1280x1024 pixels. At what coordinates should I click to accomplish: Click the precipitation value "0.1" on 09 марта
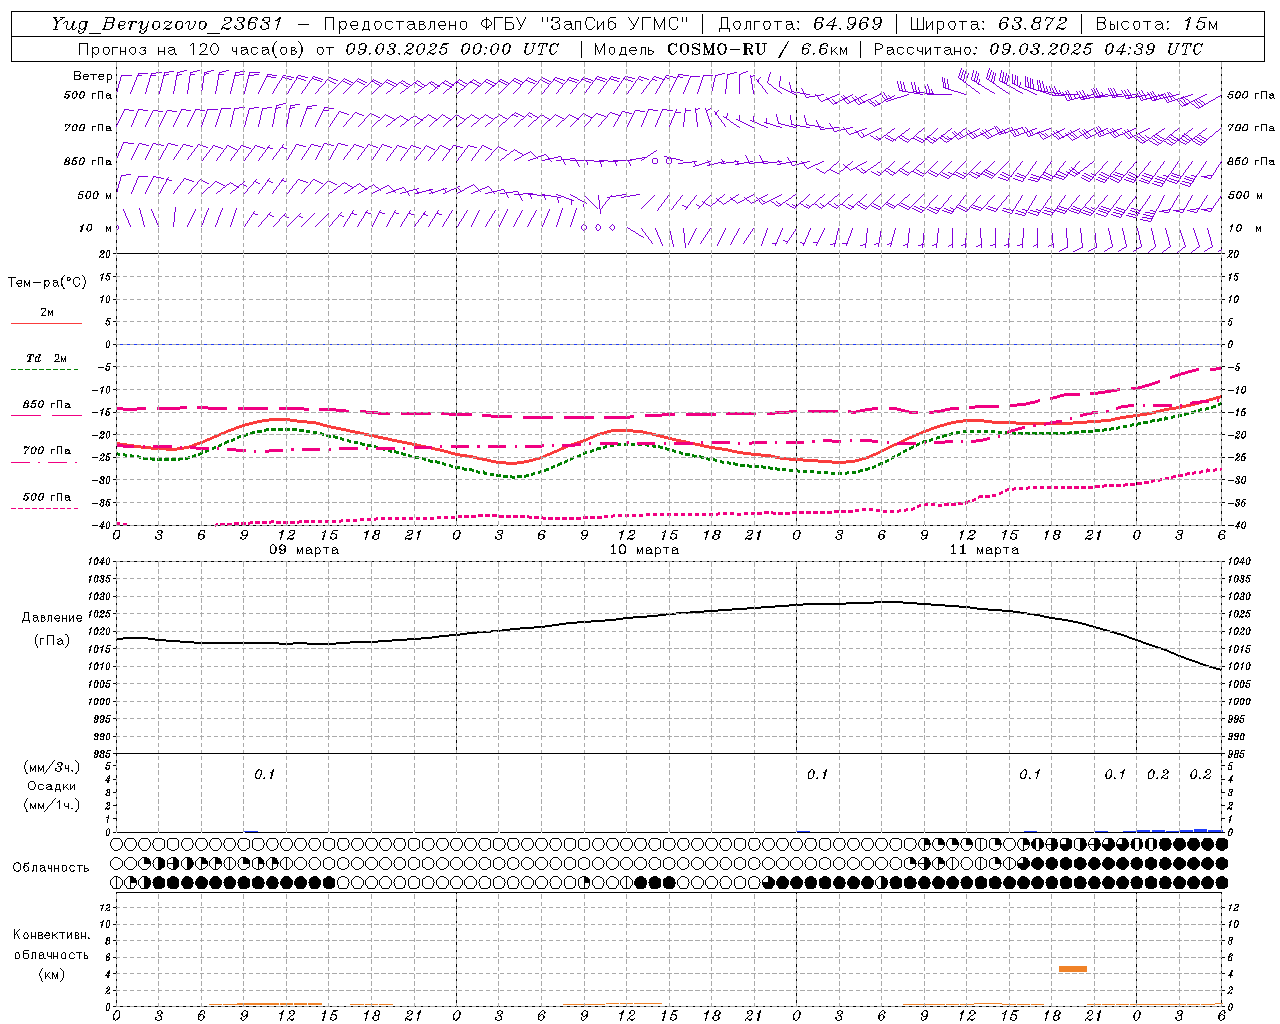(x=264, y=774)
